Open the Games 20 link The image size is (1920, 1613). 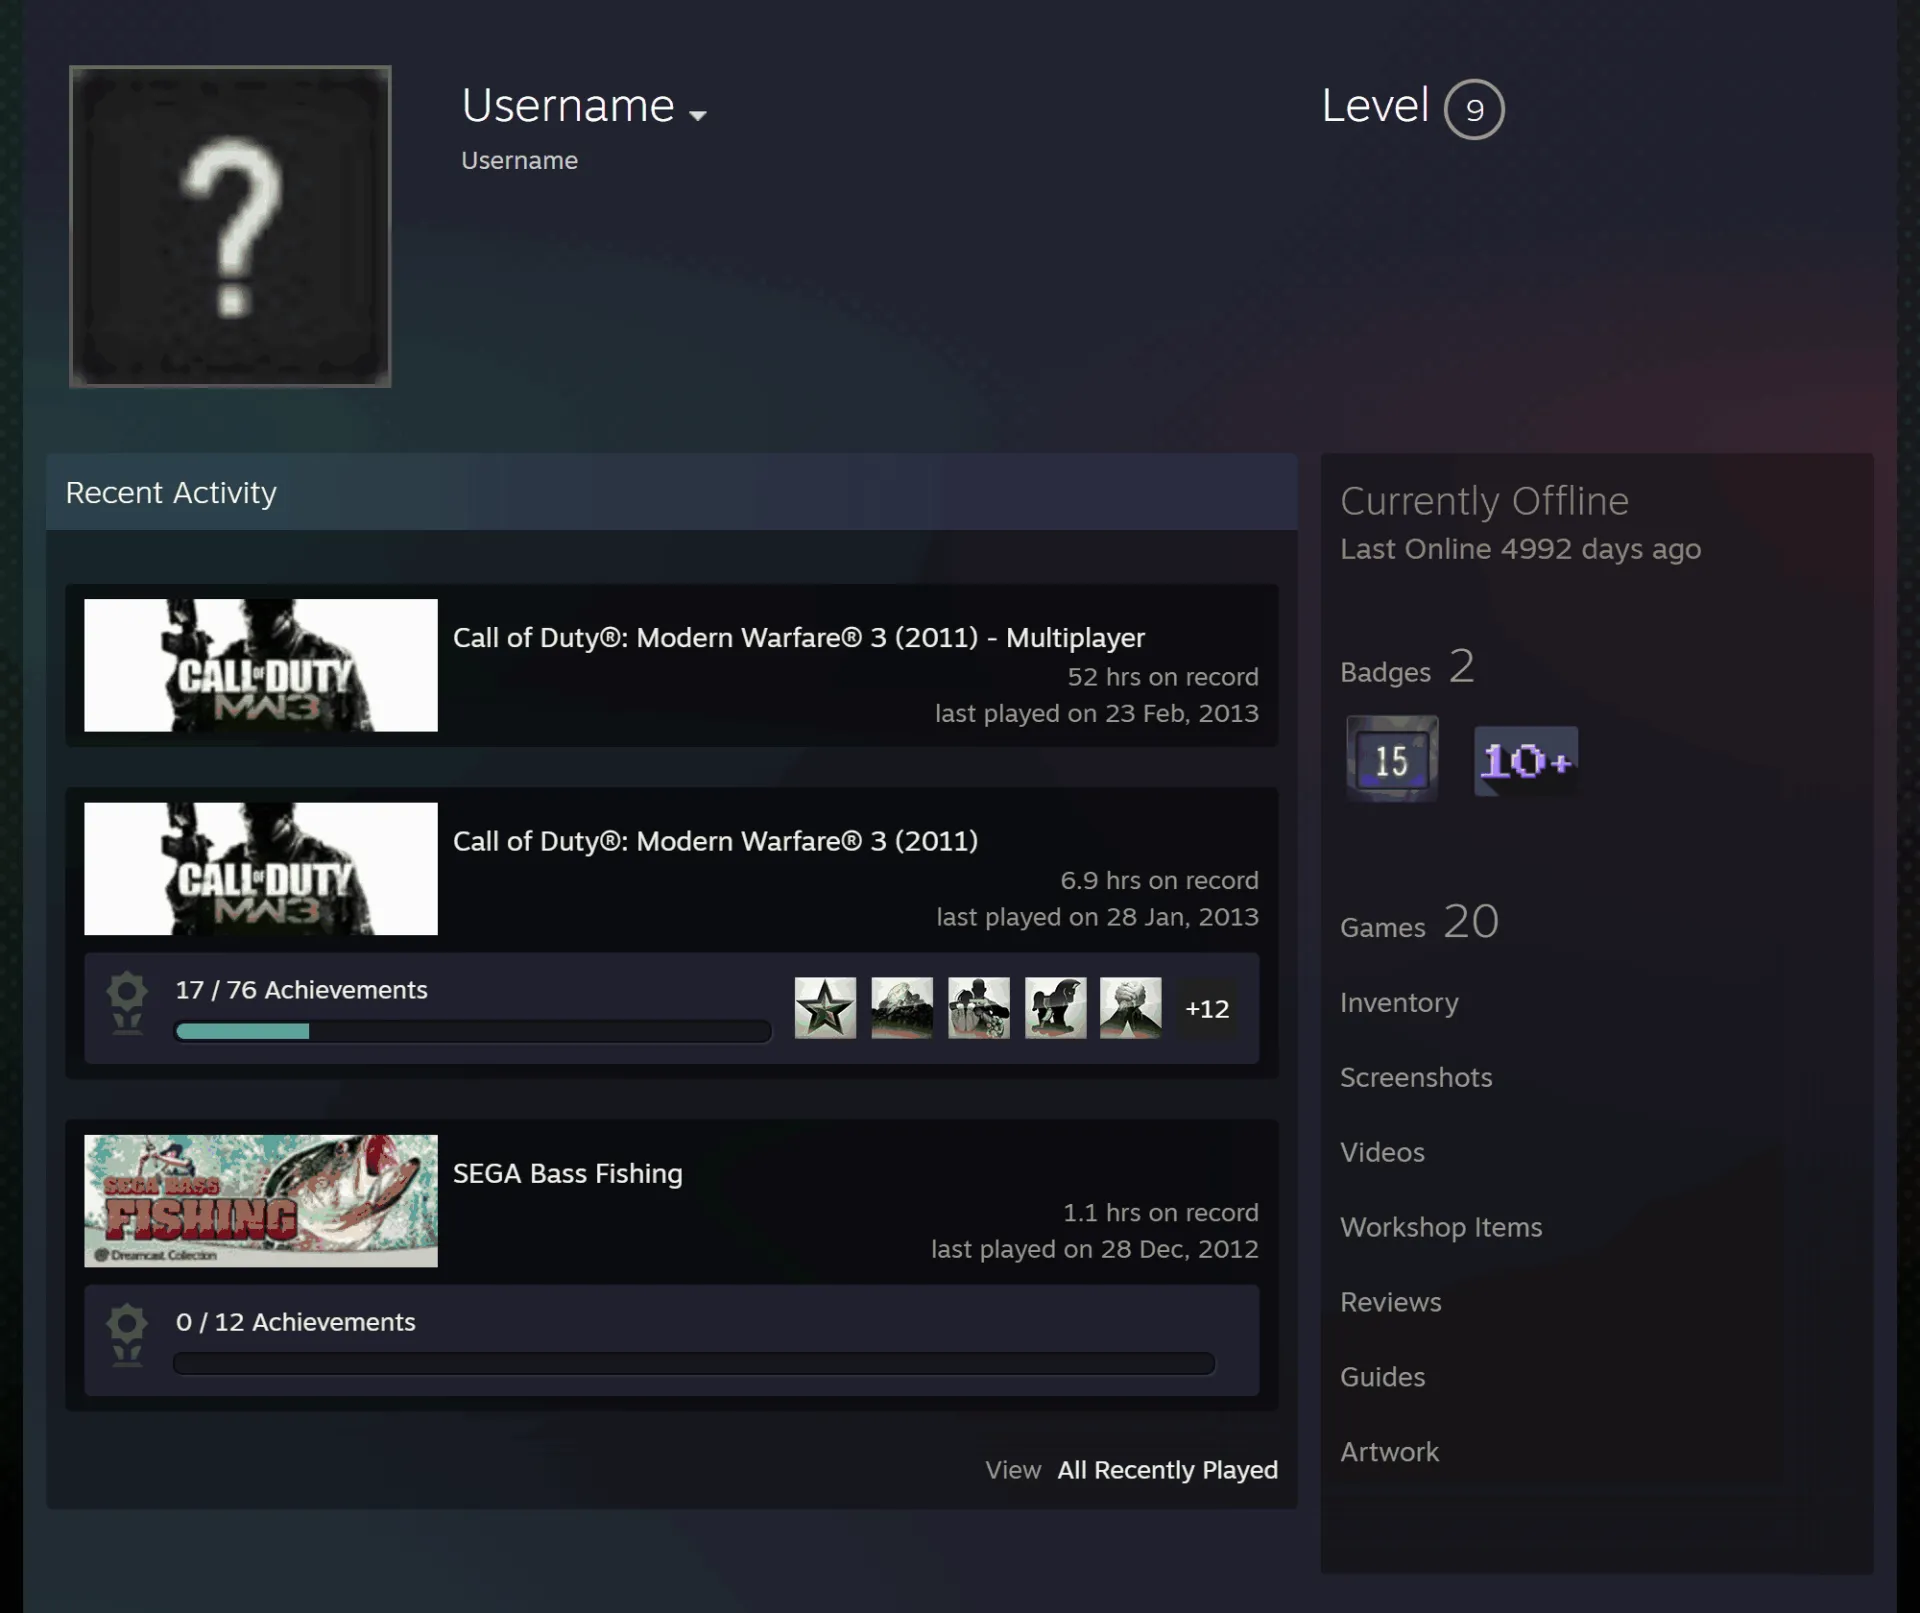[x=1419, y=923]
